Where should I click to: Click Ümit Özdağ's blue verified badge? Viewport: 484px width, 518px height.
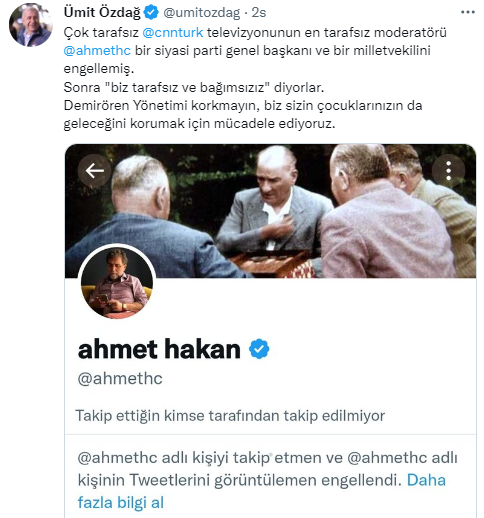click(151, 12)
